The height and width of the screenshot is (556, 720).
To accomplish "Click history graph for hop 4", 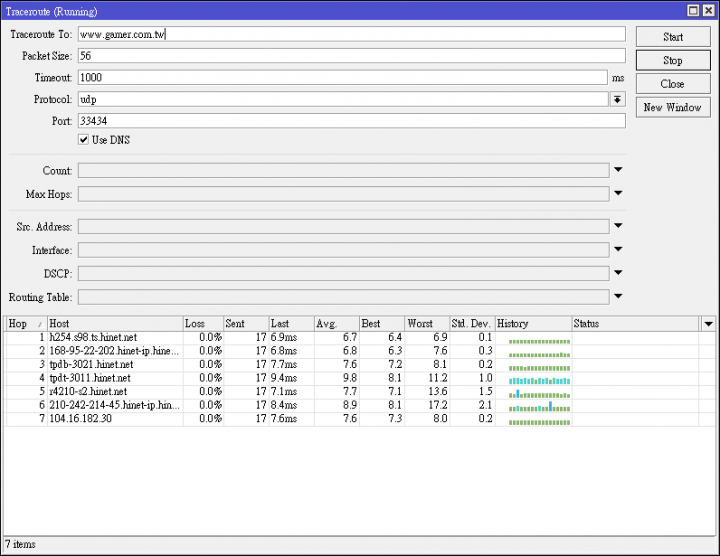I will tap(540, 381).
